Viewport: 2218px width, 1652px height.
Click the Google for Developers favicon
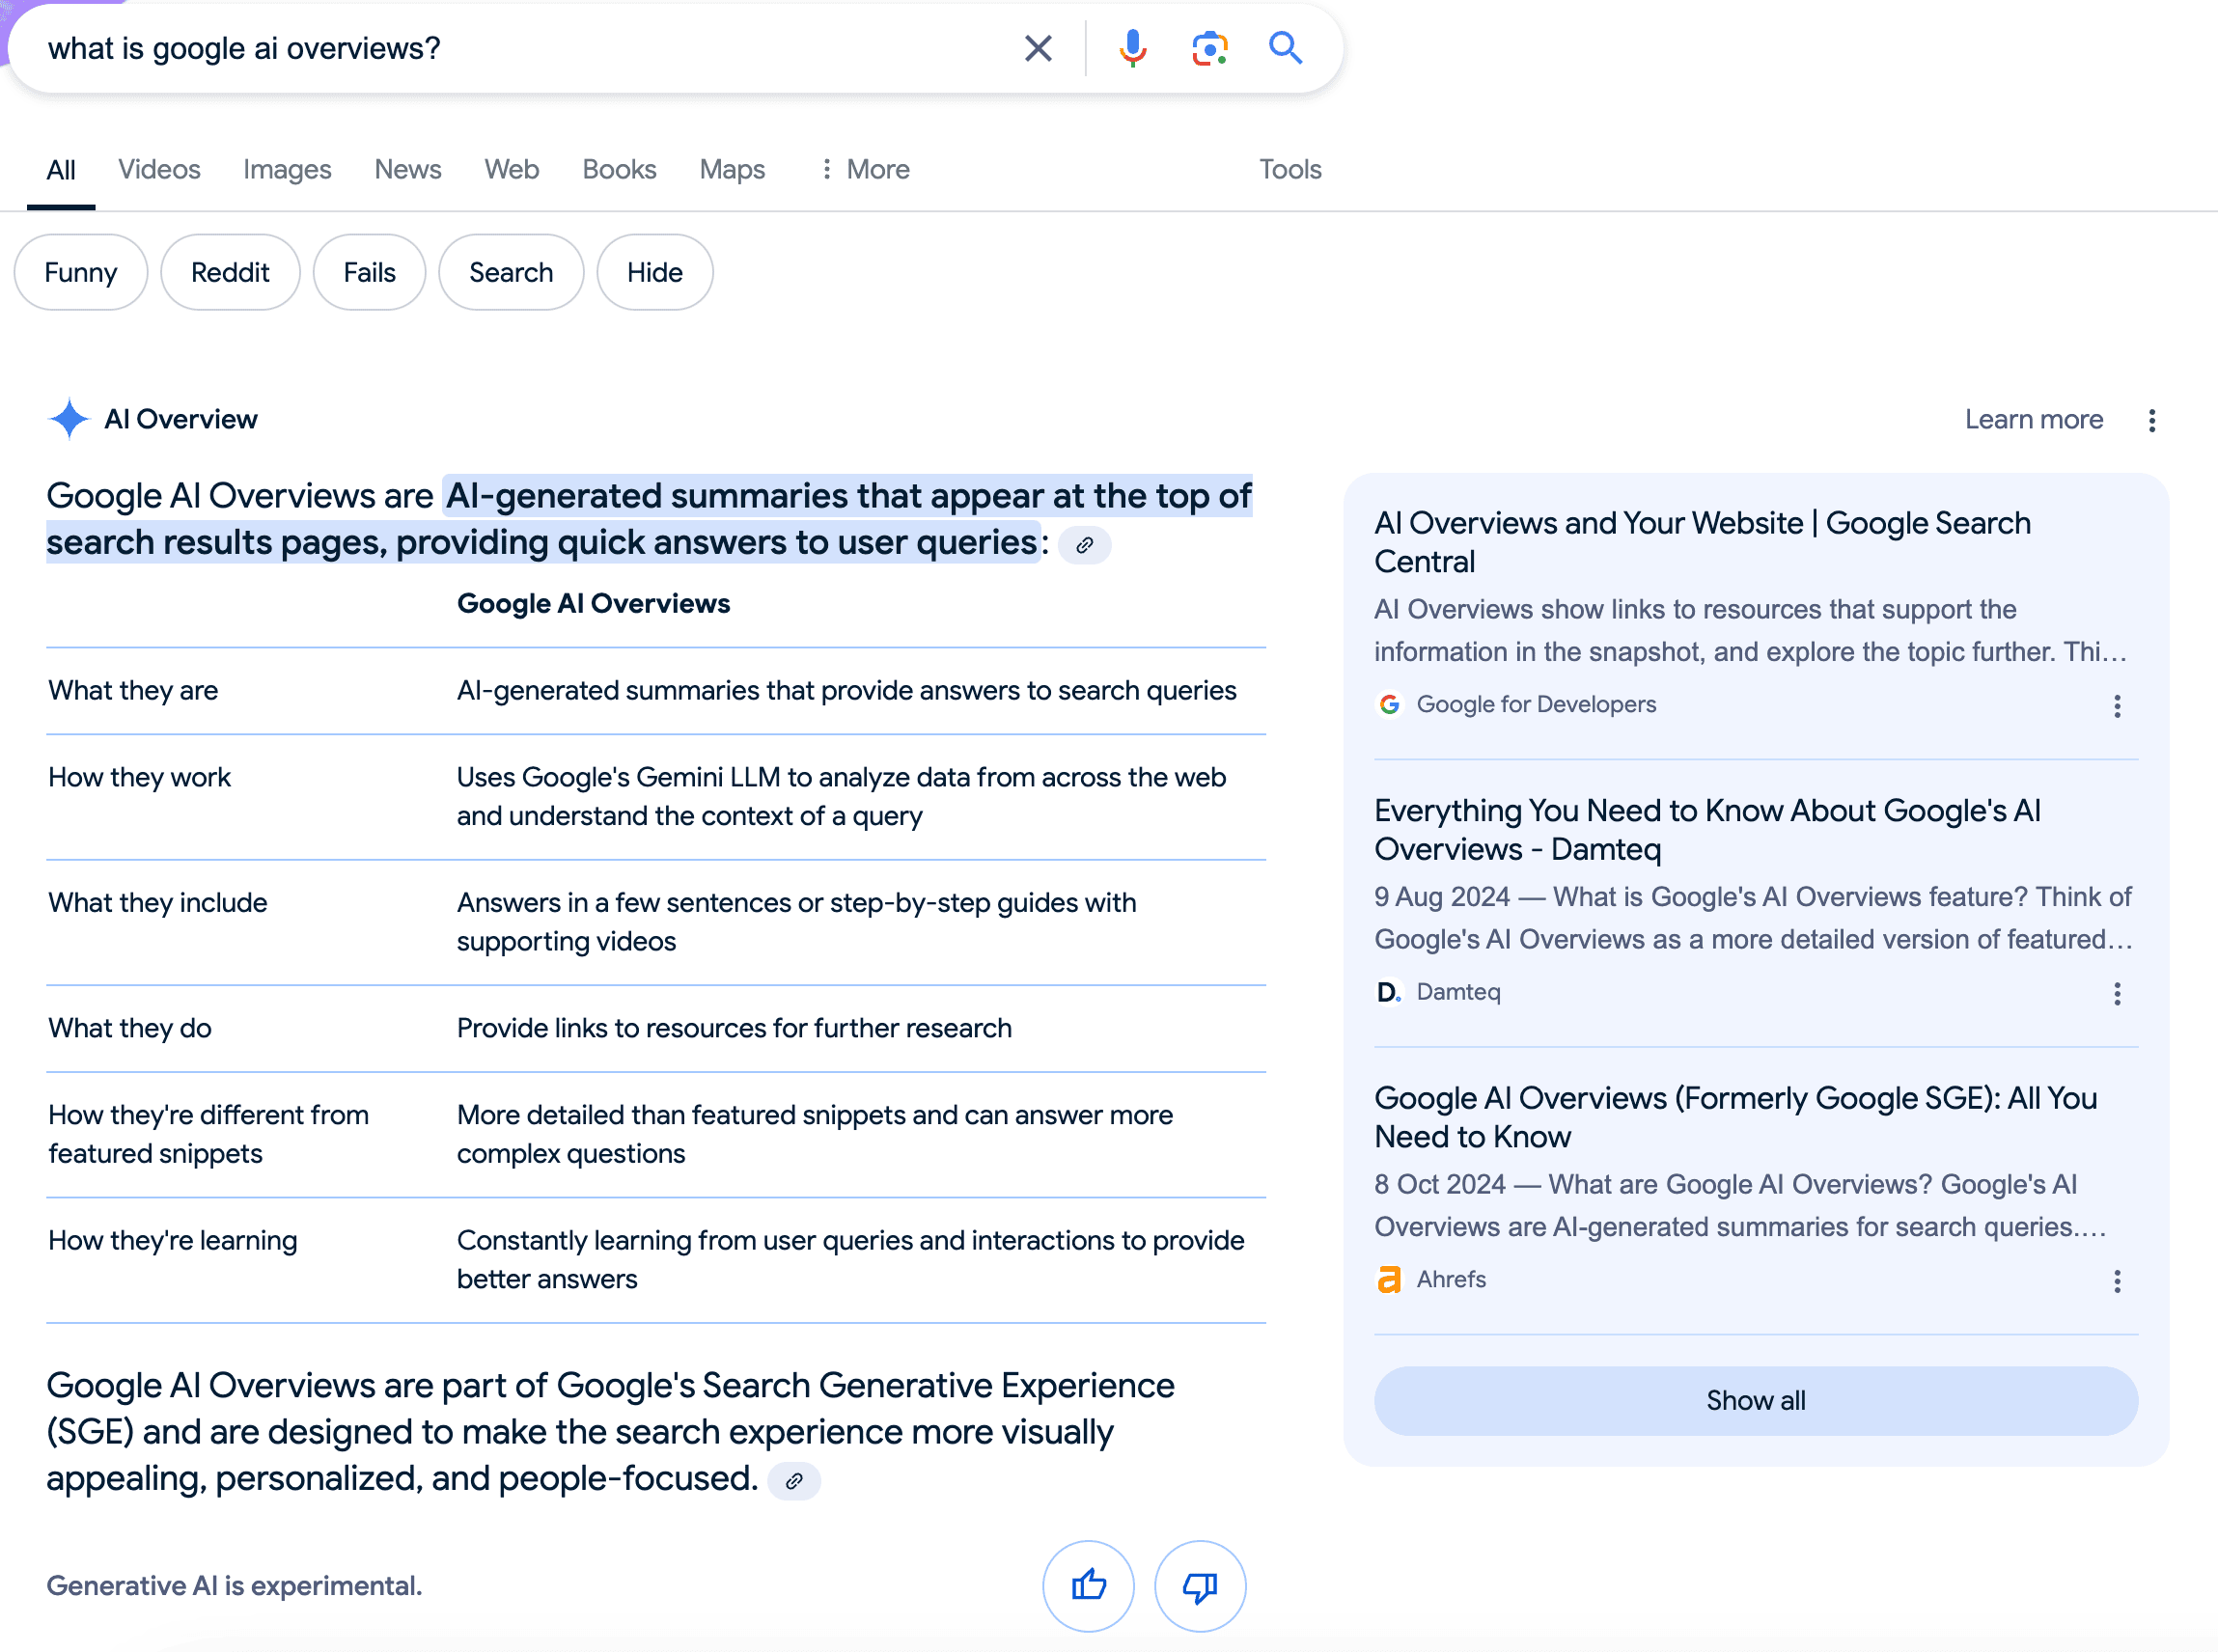(1389, 705)
